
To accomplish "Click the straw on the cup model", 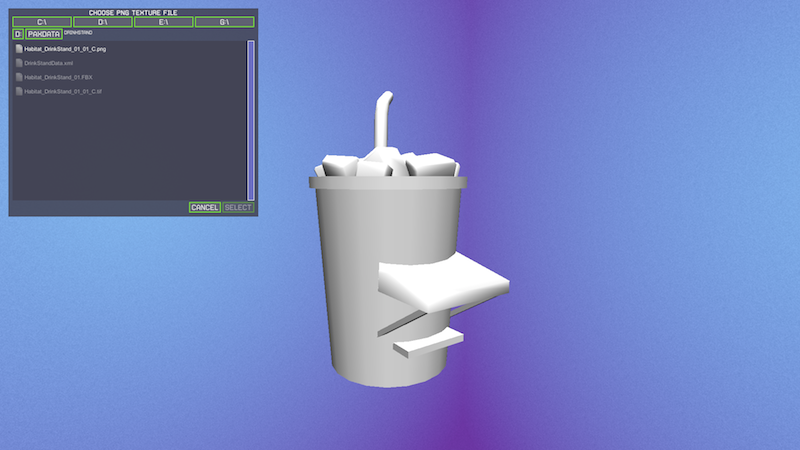I will tap(381, 120).
